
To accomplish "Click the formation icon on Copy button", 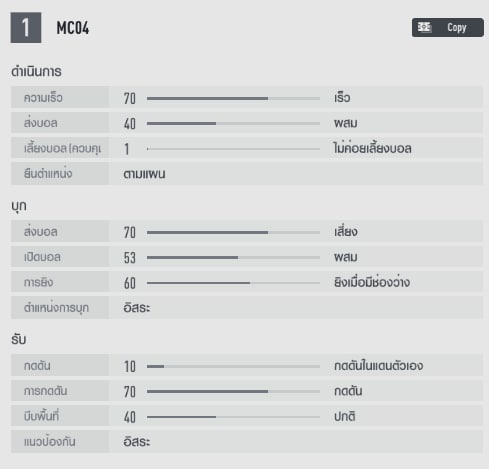I will point(424,27).
